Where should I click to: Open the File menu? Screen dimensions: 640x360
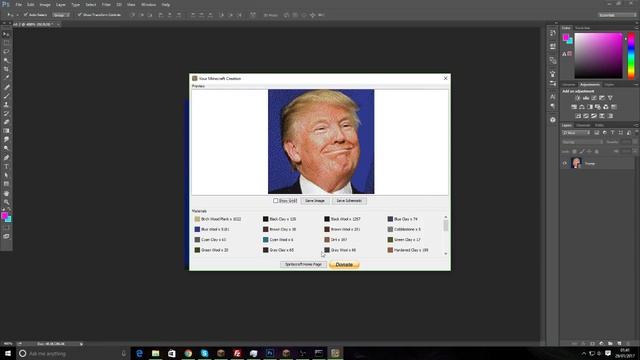[18, 4]
